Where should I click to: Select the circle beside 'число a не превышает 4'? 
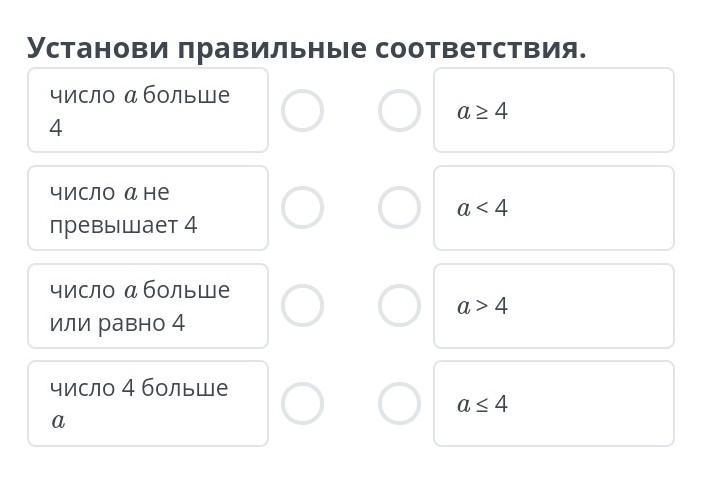pos(302,208)
